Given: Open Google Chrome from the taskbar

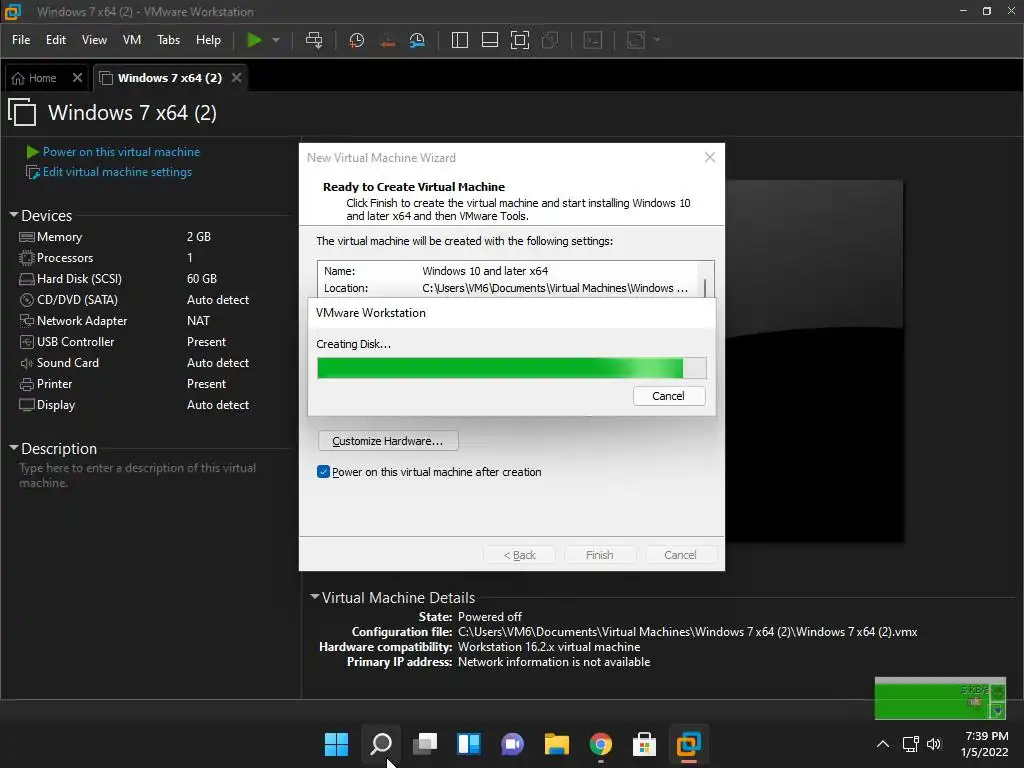Looking at the screenshot, I should (x=600, y=744).
